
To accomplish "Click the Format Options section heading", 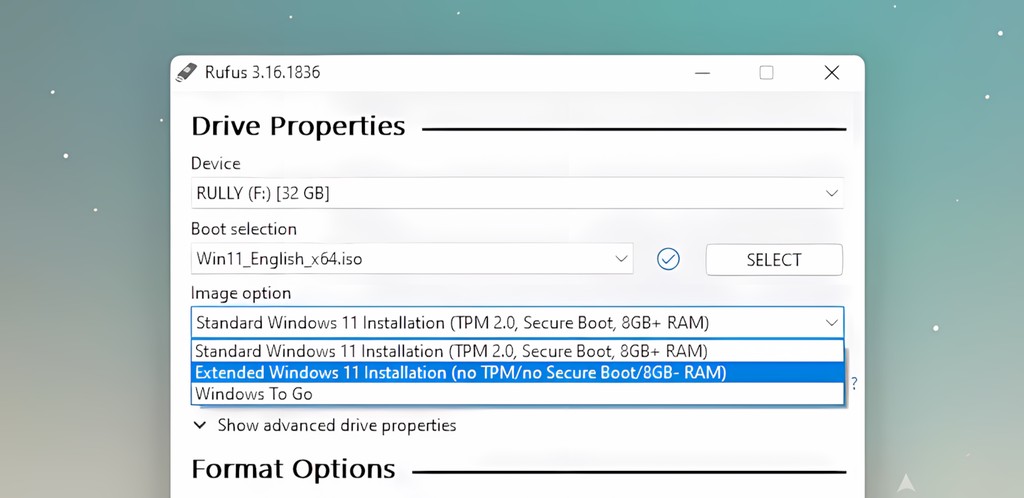I will (x=293, y=469).
